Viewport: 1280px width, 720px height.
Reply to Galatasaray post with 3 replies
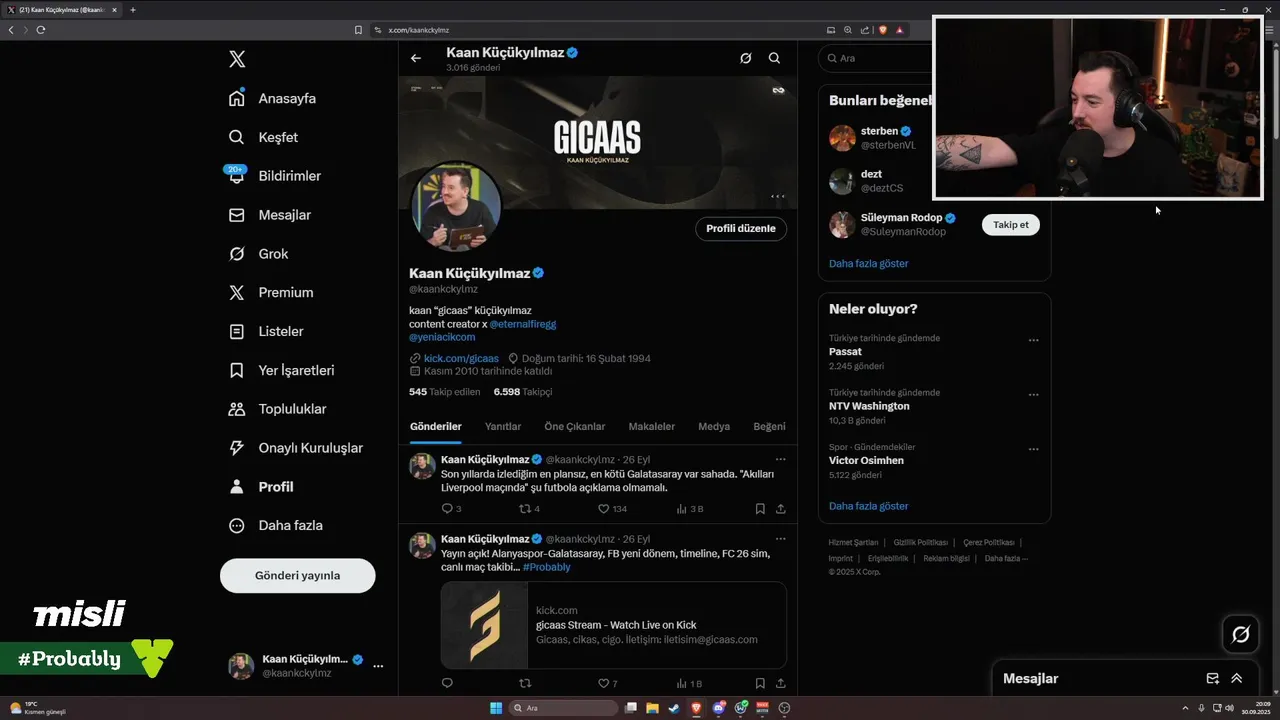451,509
